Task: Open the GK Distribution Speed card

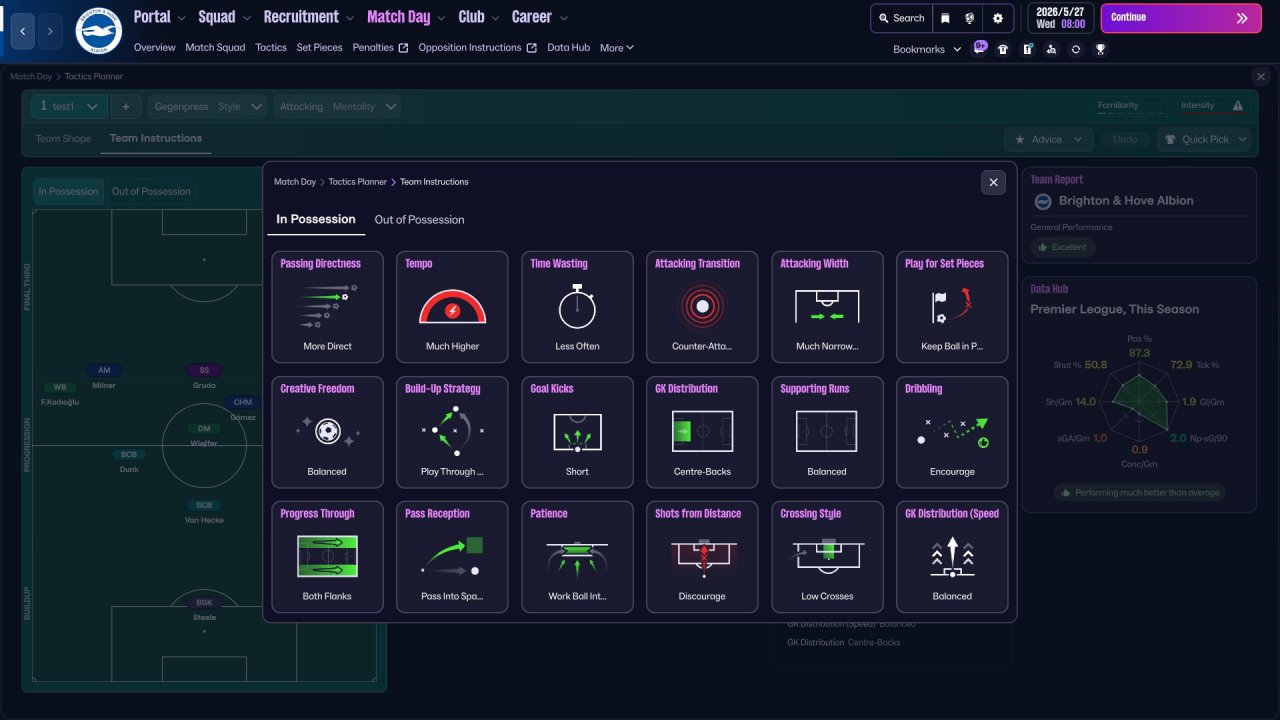Action: tap(952, 557)
